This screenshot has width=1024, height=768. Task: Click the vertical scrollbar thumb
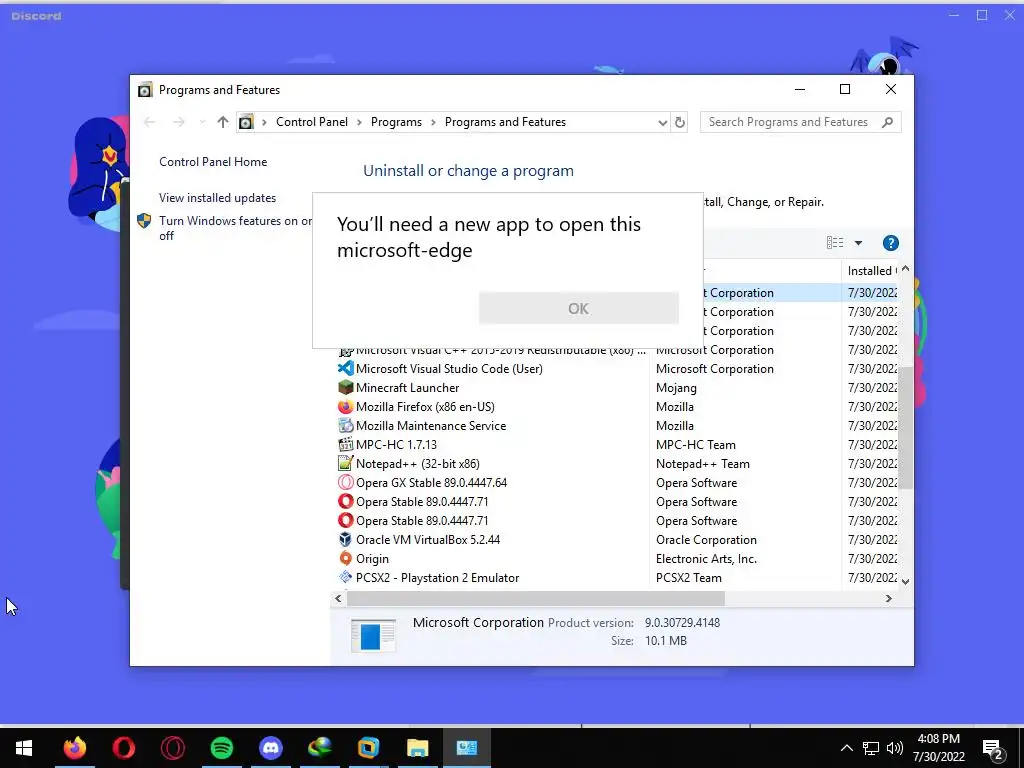905,428
